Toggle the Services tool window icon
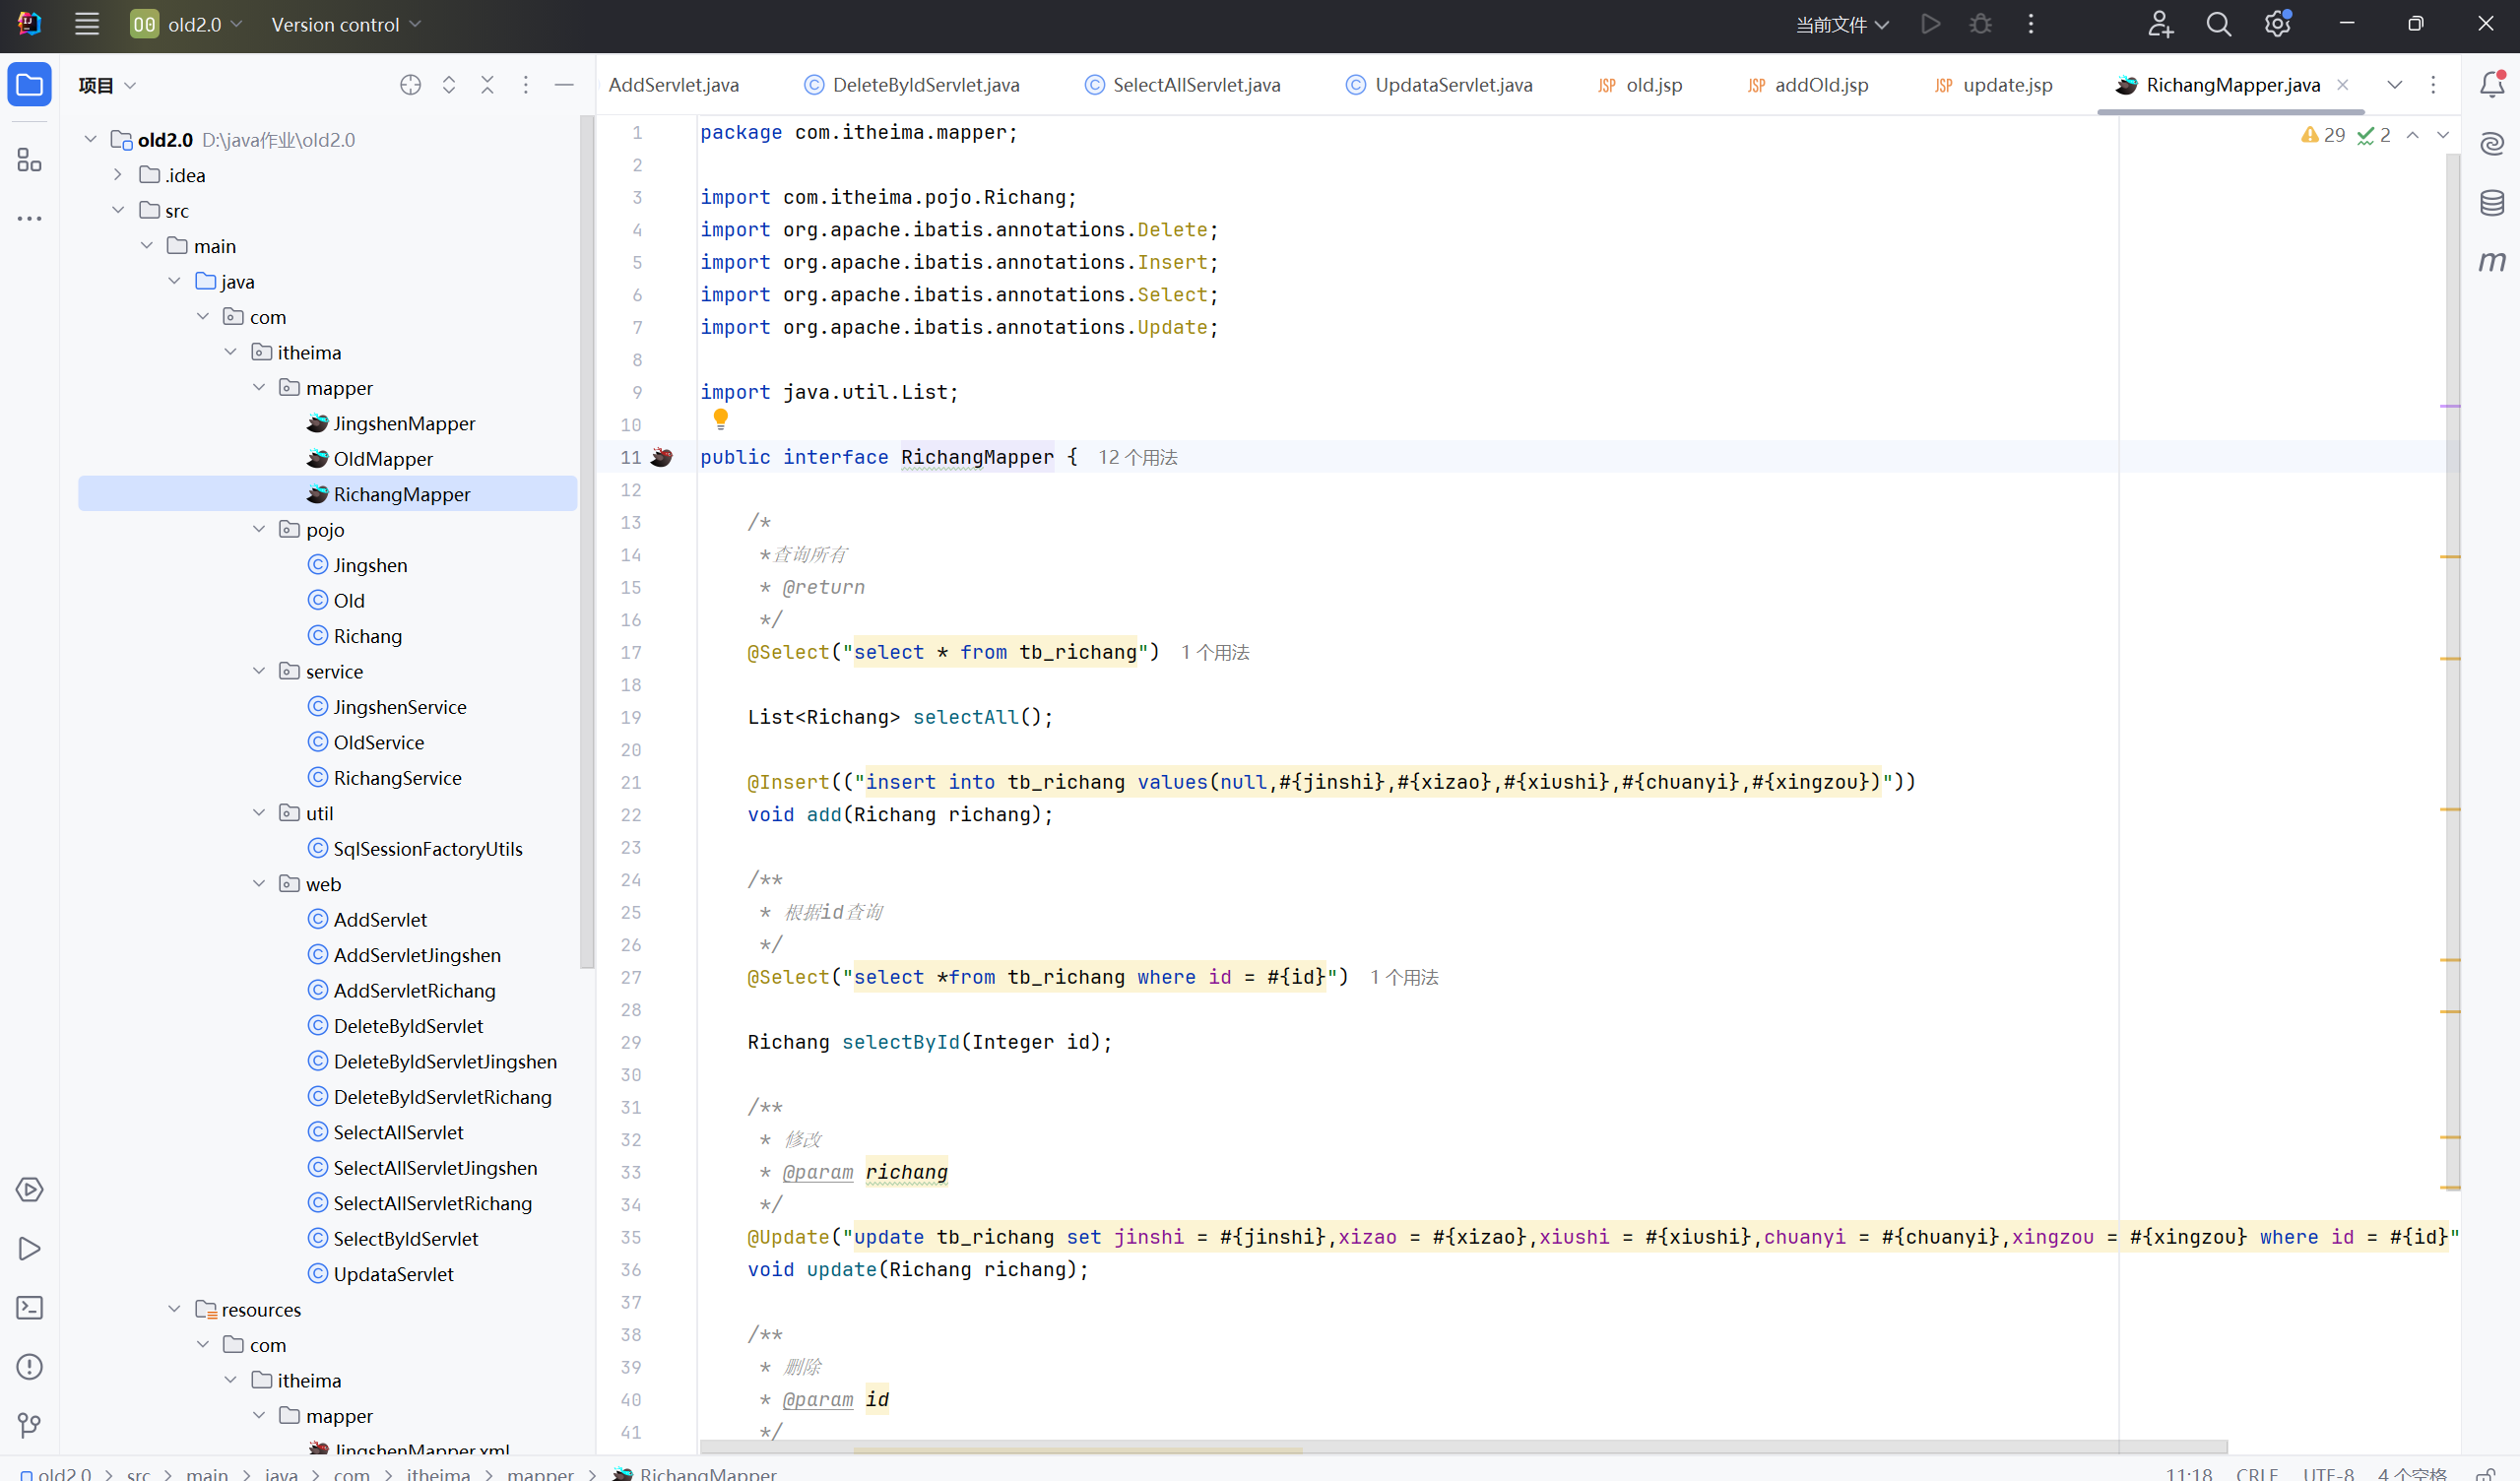 [x=30, y=1189]
